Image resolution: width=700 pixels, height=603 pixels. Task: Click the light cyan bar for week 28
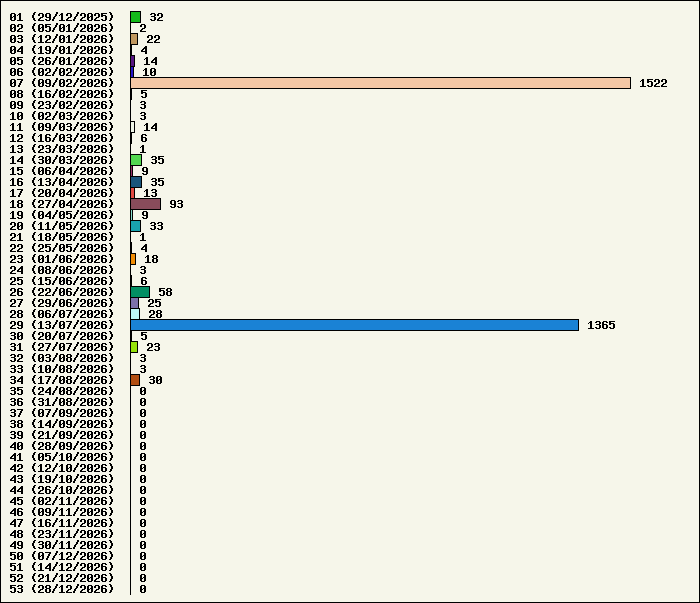(135, 314)
